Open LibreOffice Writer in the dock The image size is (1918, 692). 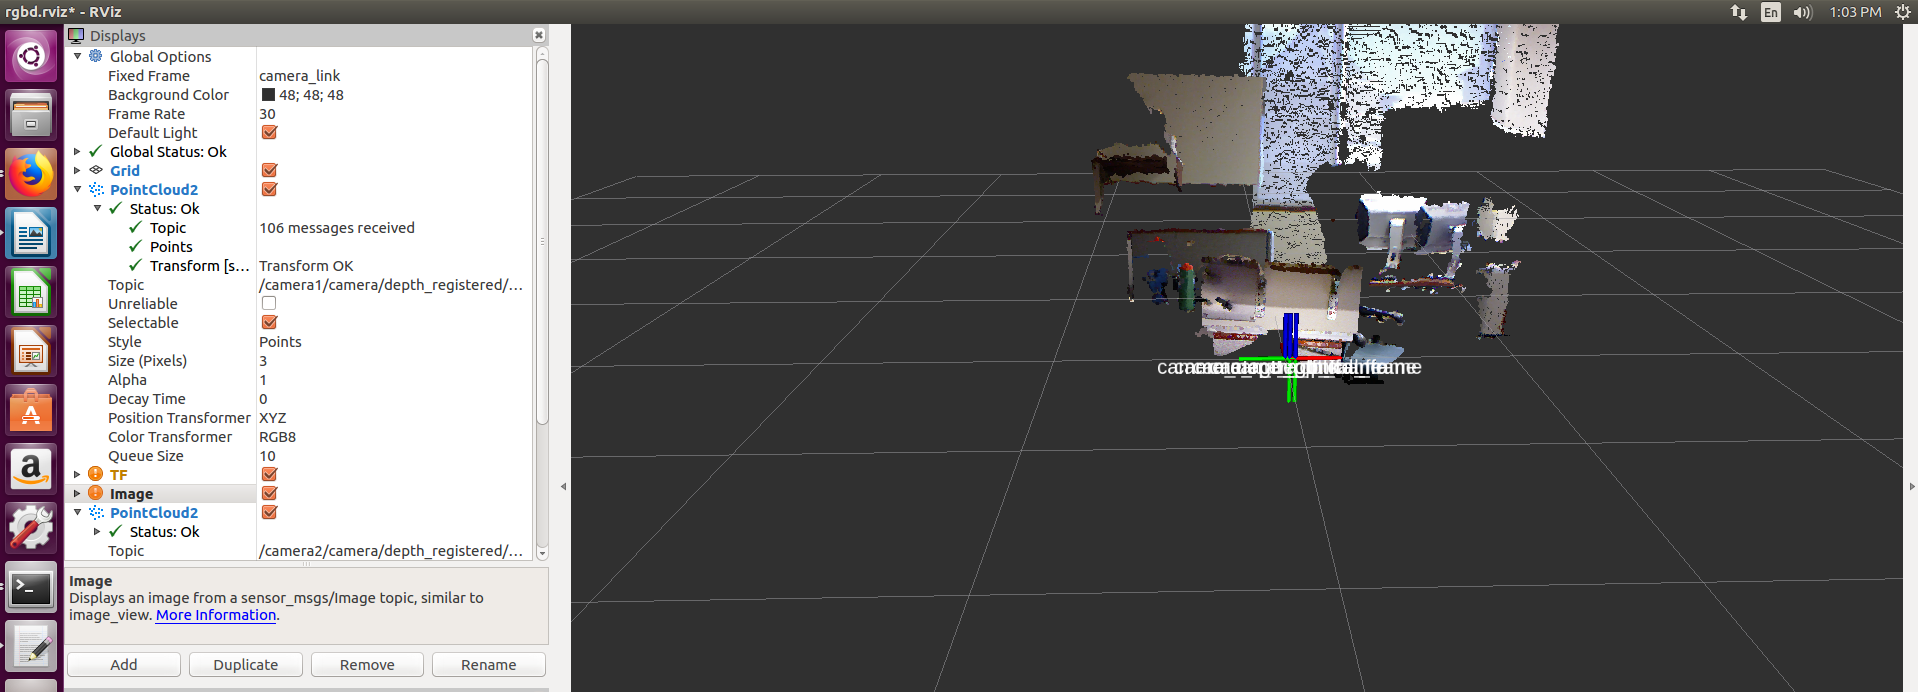point(31,235)
